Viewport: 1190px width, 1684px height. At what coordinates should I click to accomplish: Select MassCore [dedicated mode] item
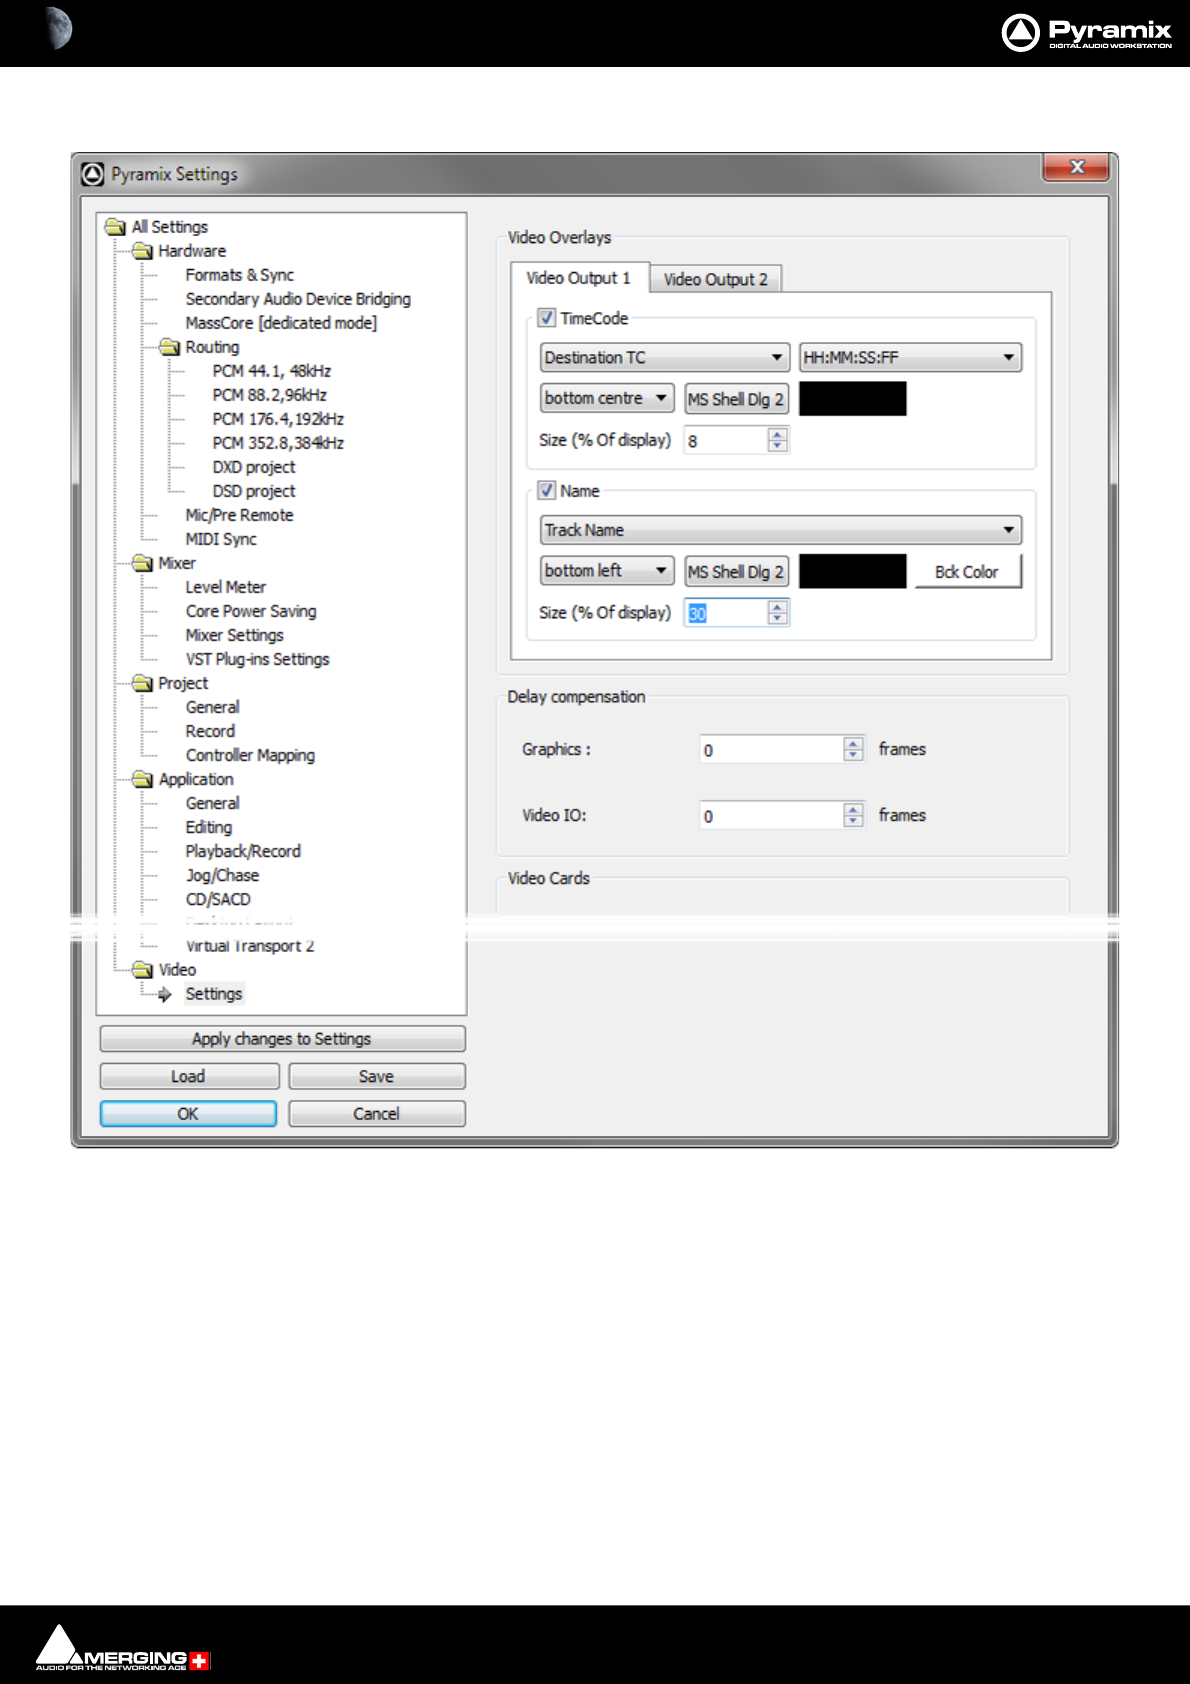281,323
